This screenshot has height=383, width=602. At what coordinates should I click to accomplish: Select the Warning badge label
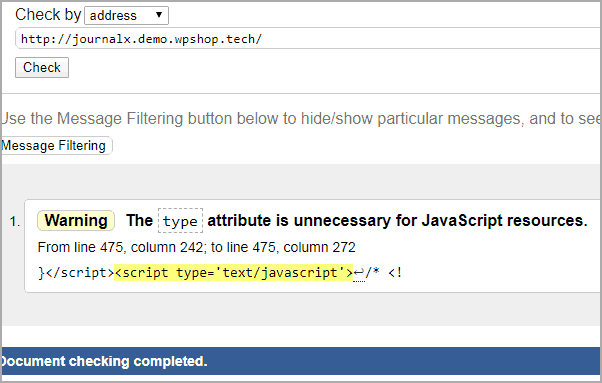76,221
